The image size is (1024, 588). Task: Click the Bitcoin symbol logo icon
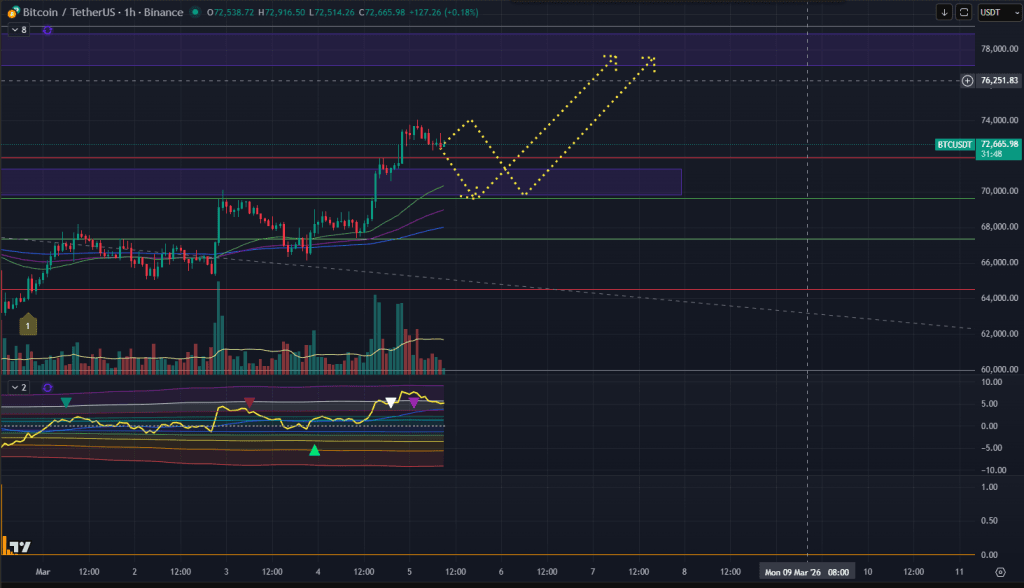pos(10,12)
